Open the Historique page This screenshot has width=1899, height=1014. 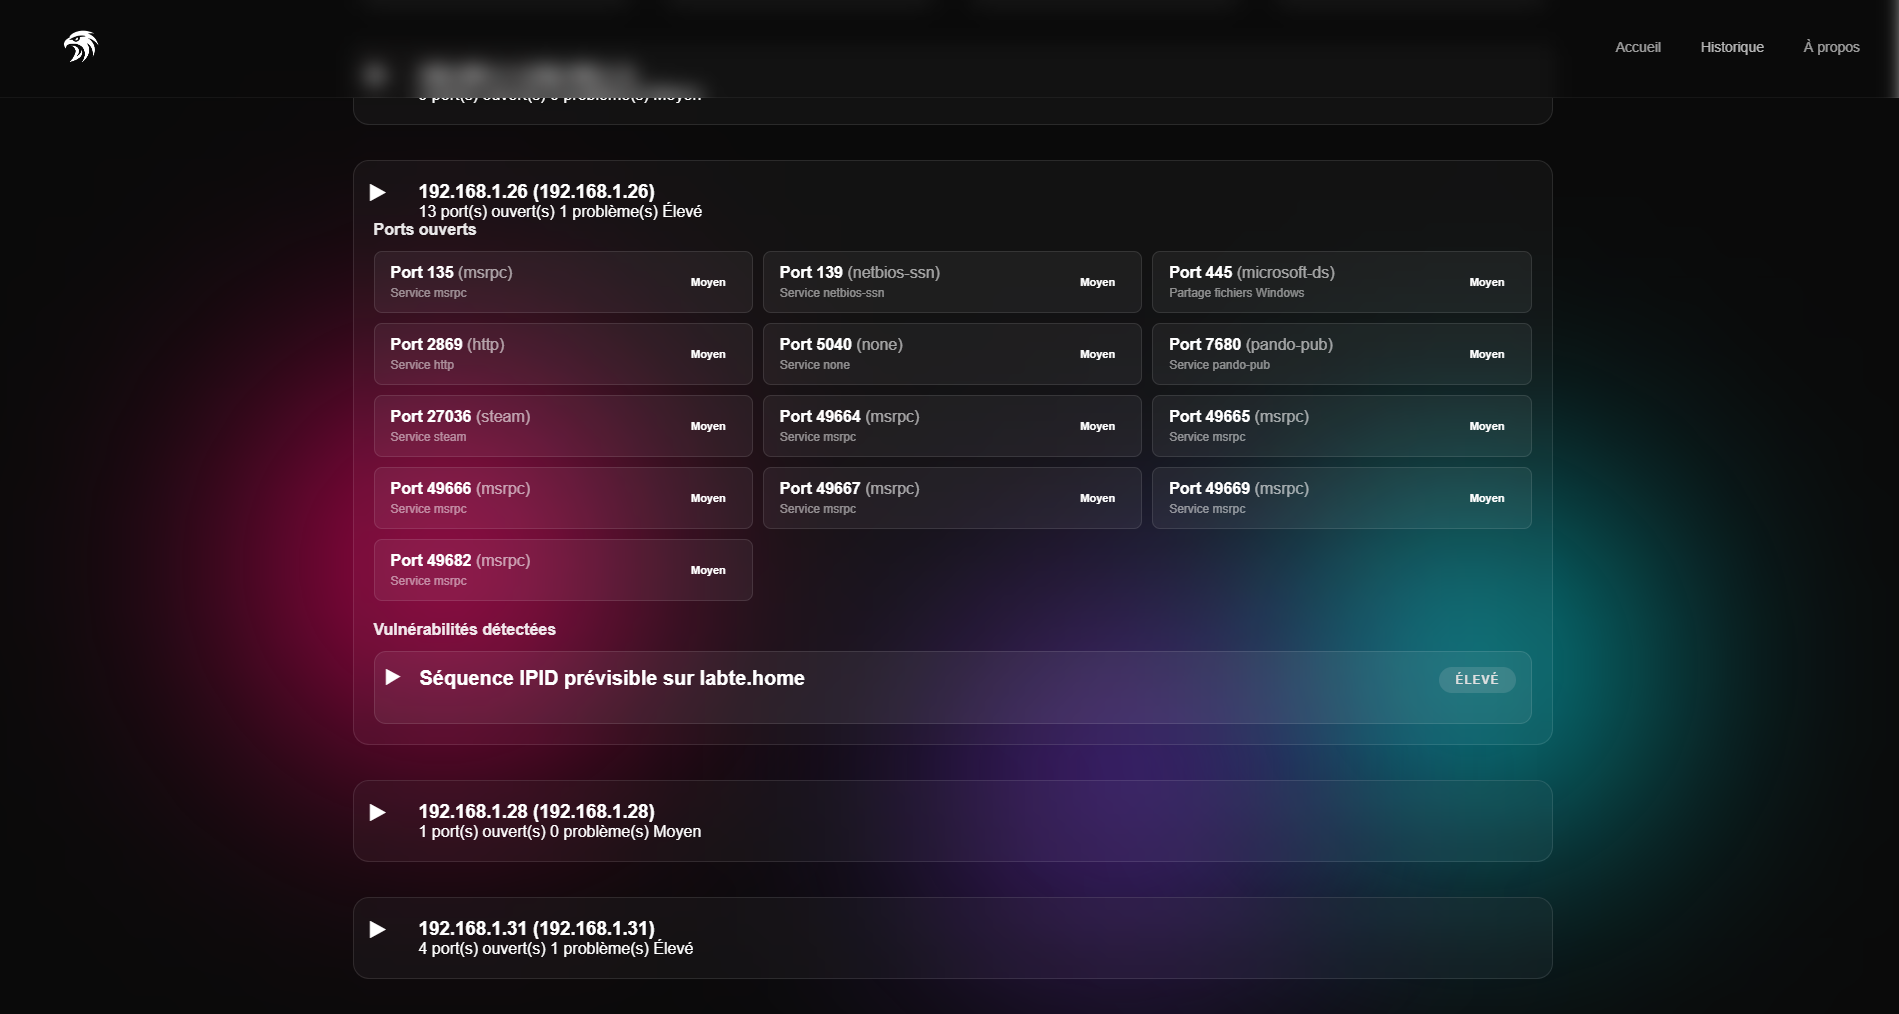coord(1731,47)
